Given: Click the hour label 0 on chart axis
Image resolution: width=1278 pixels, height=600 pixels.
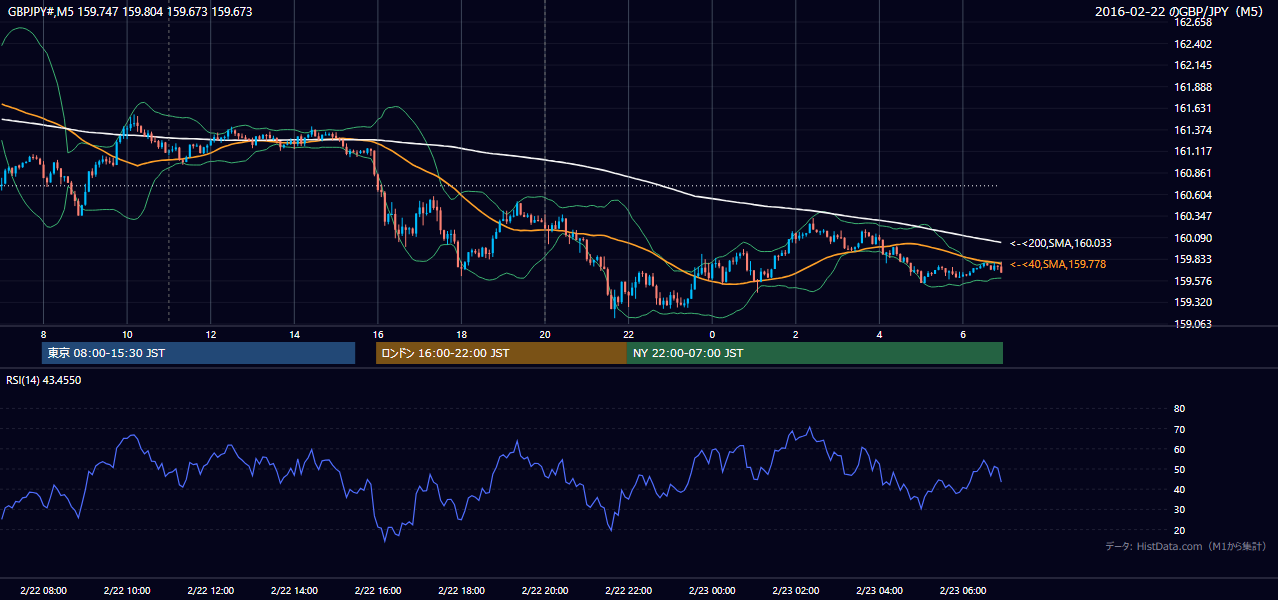Looking at the screenshot, I should [x=712, y=334].
